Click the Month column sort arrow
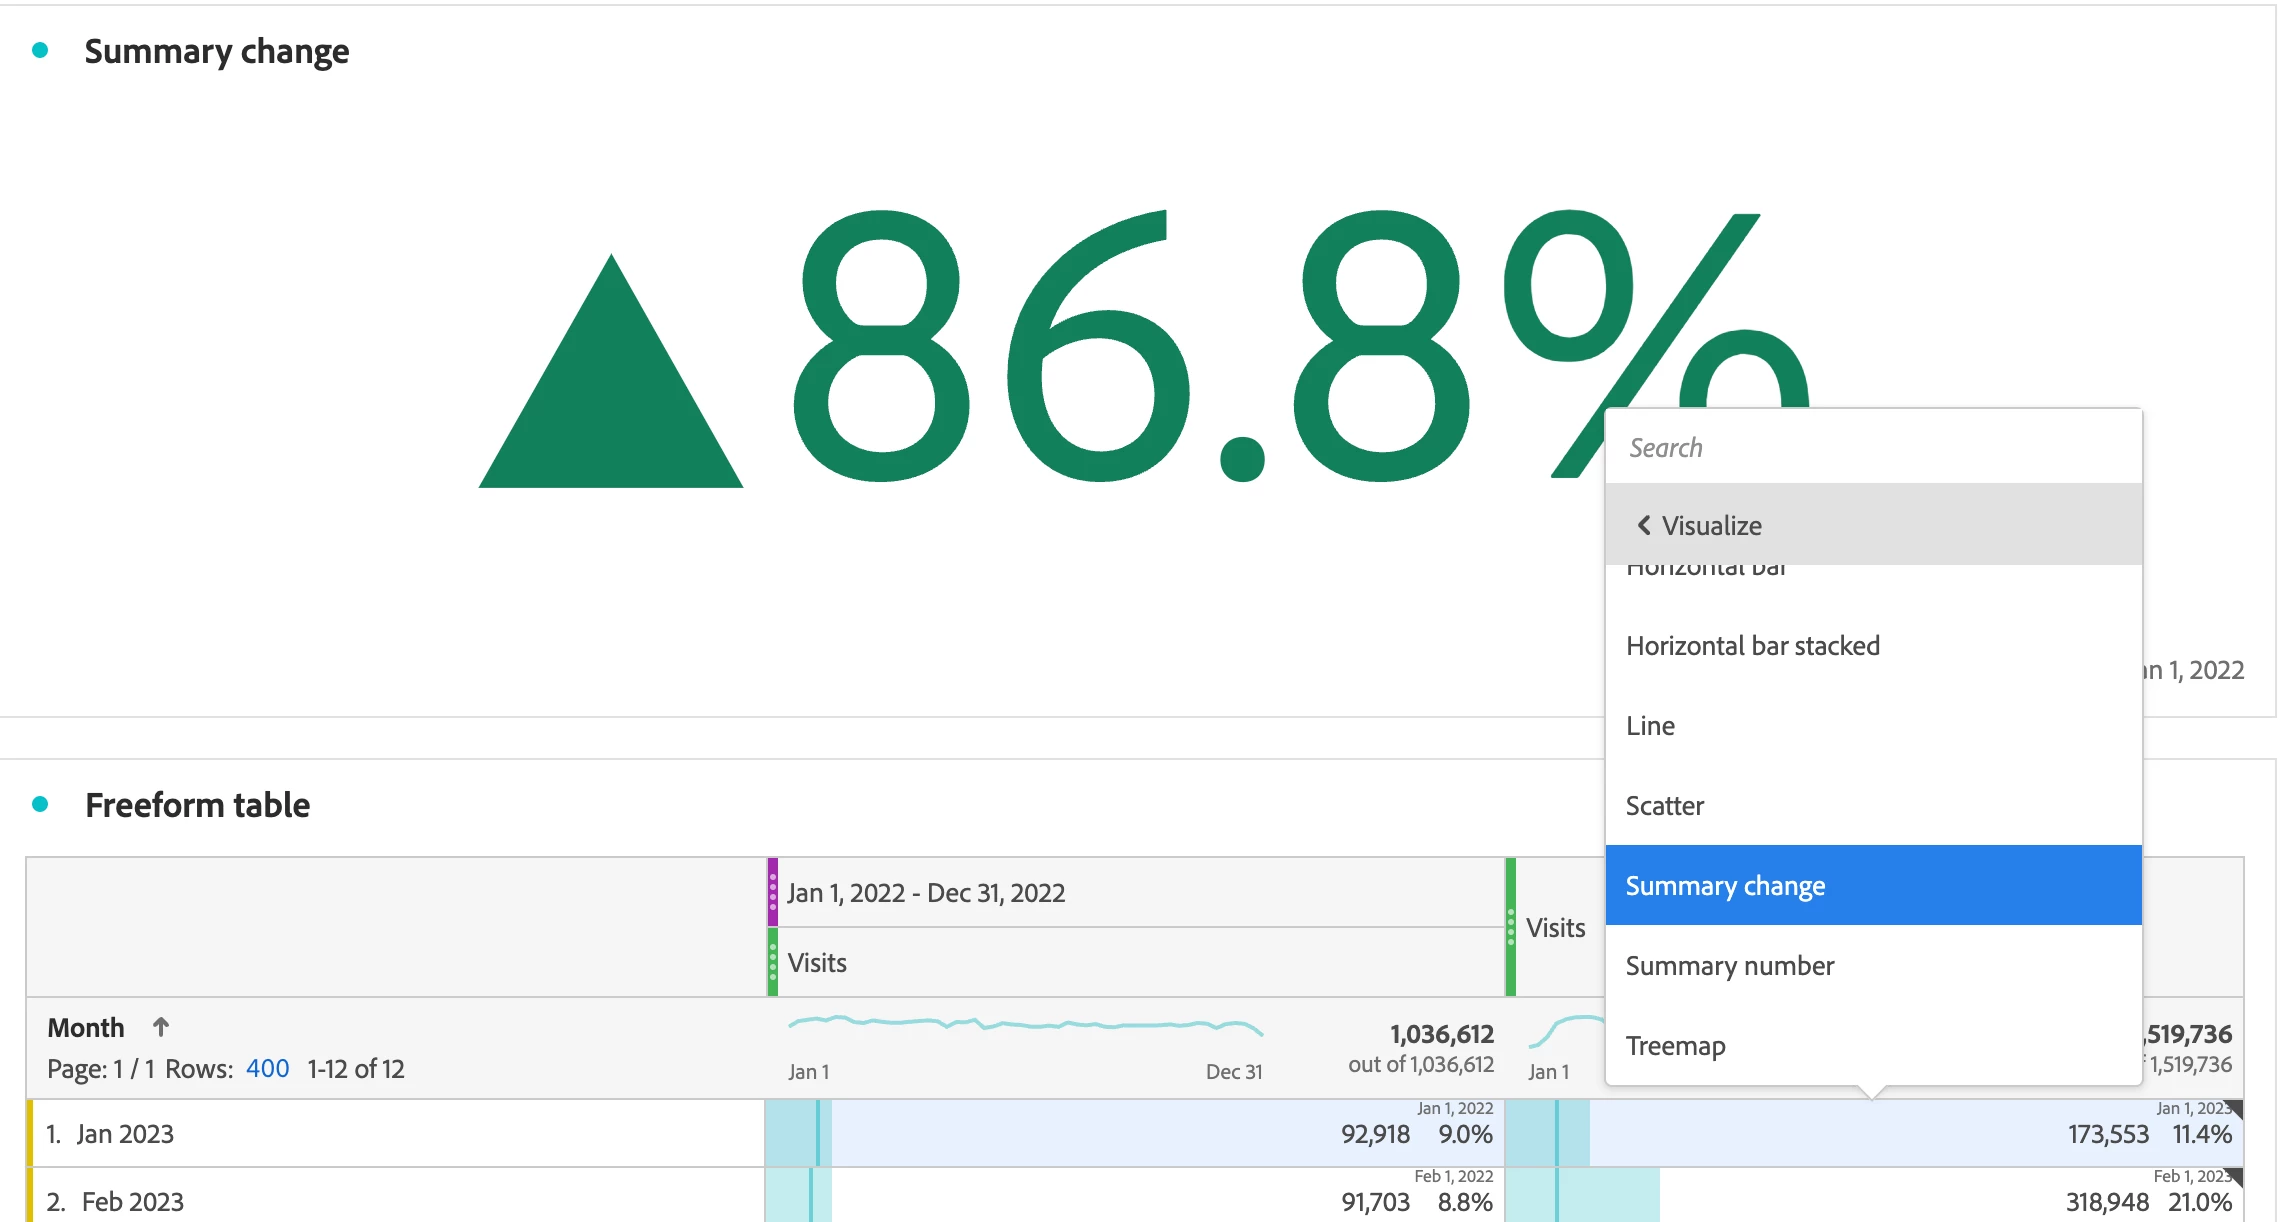Screen dimensions: 2287x1222 coord(160,1027)
